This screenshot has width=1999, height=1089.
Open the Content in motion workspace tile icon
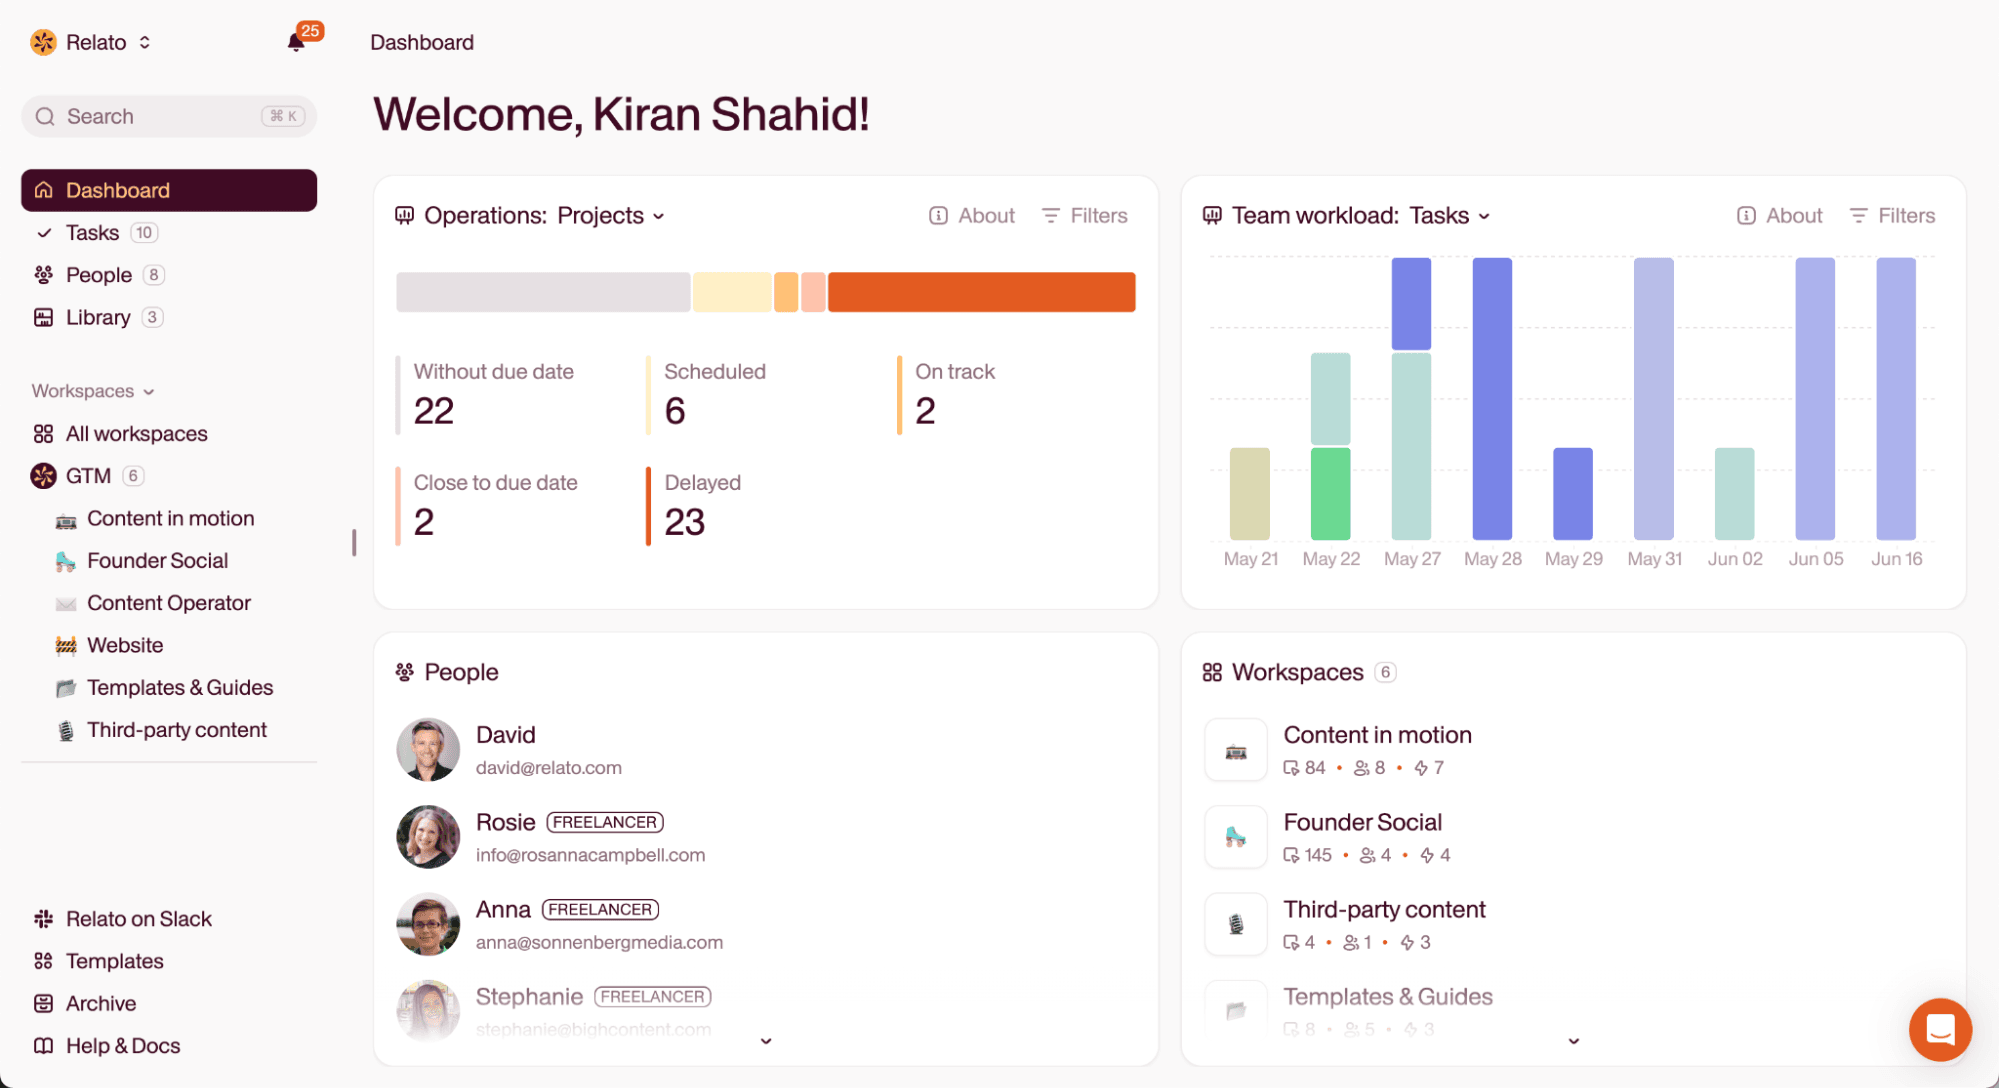(x=1236, y=751)
